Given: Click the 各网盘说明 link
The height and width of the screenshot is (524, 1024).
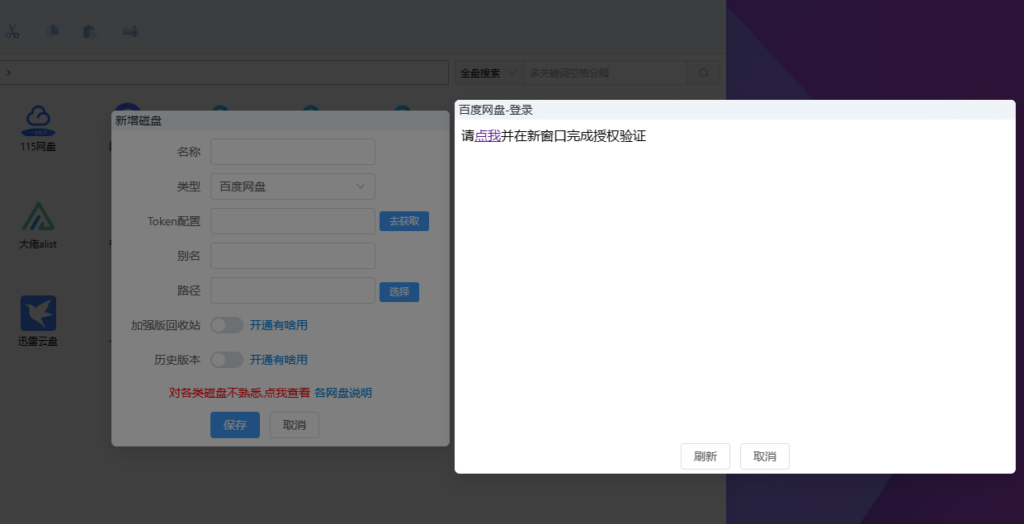Looking at the screenshot, I should click(343, 393).
